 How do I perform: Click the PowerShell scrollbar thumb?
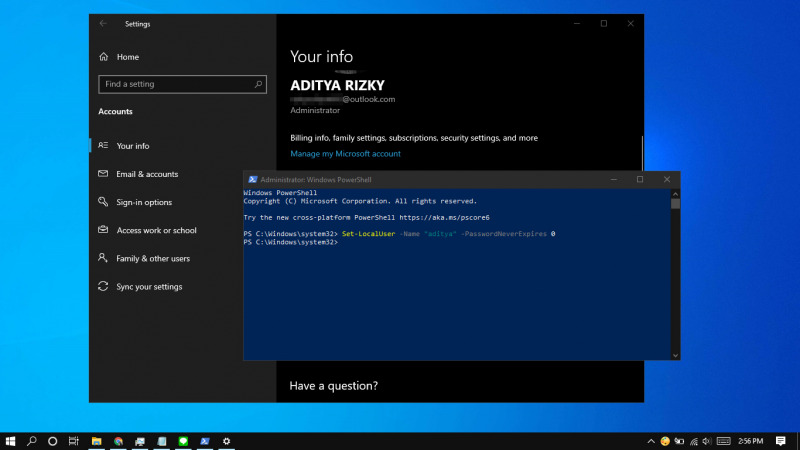tap(676, 204)
